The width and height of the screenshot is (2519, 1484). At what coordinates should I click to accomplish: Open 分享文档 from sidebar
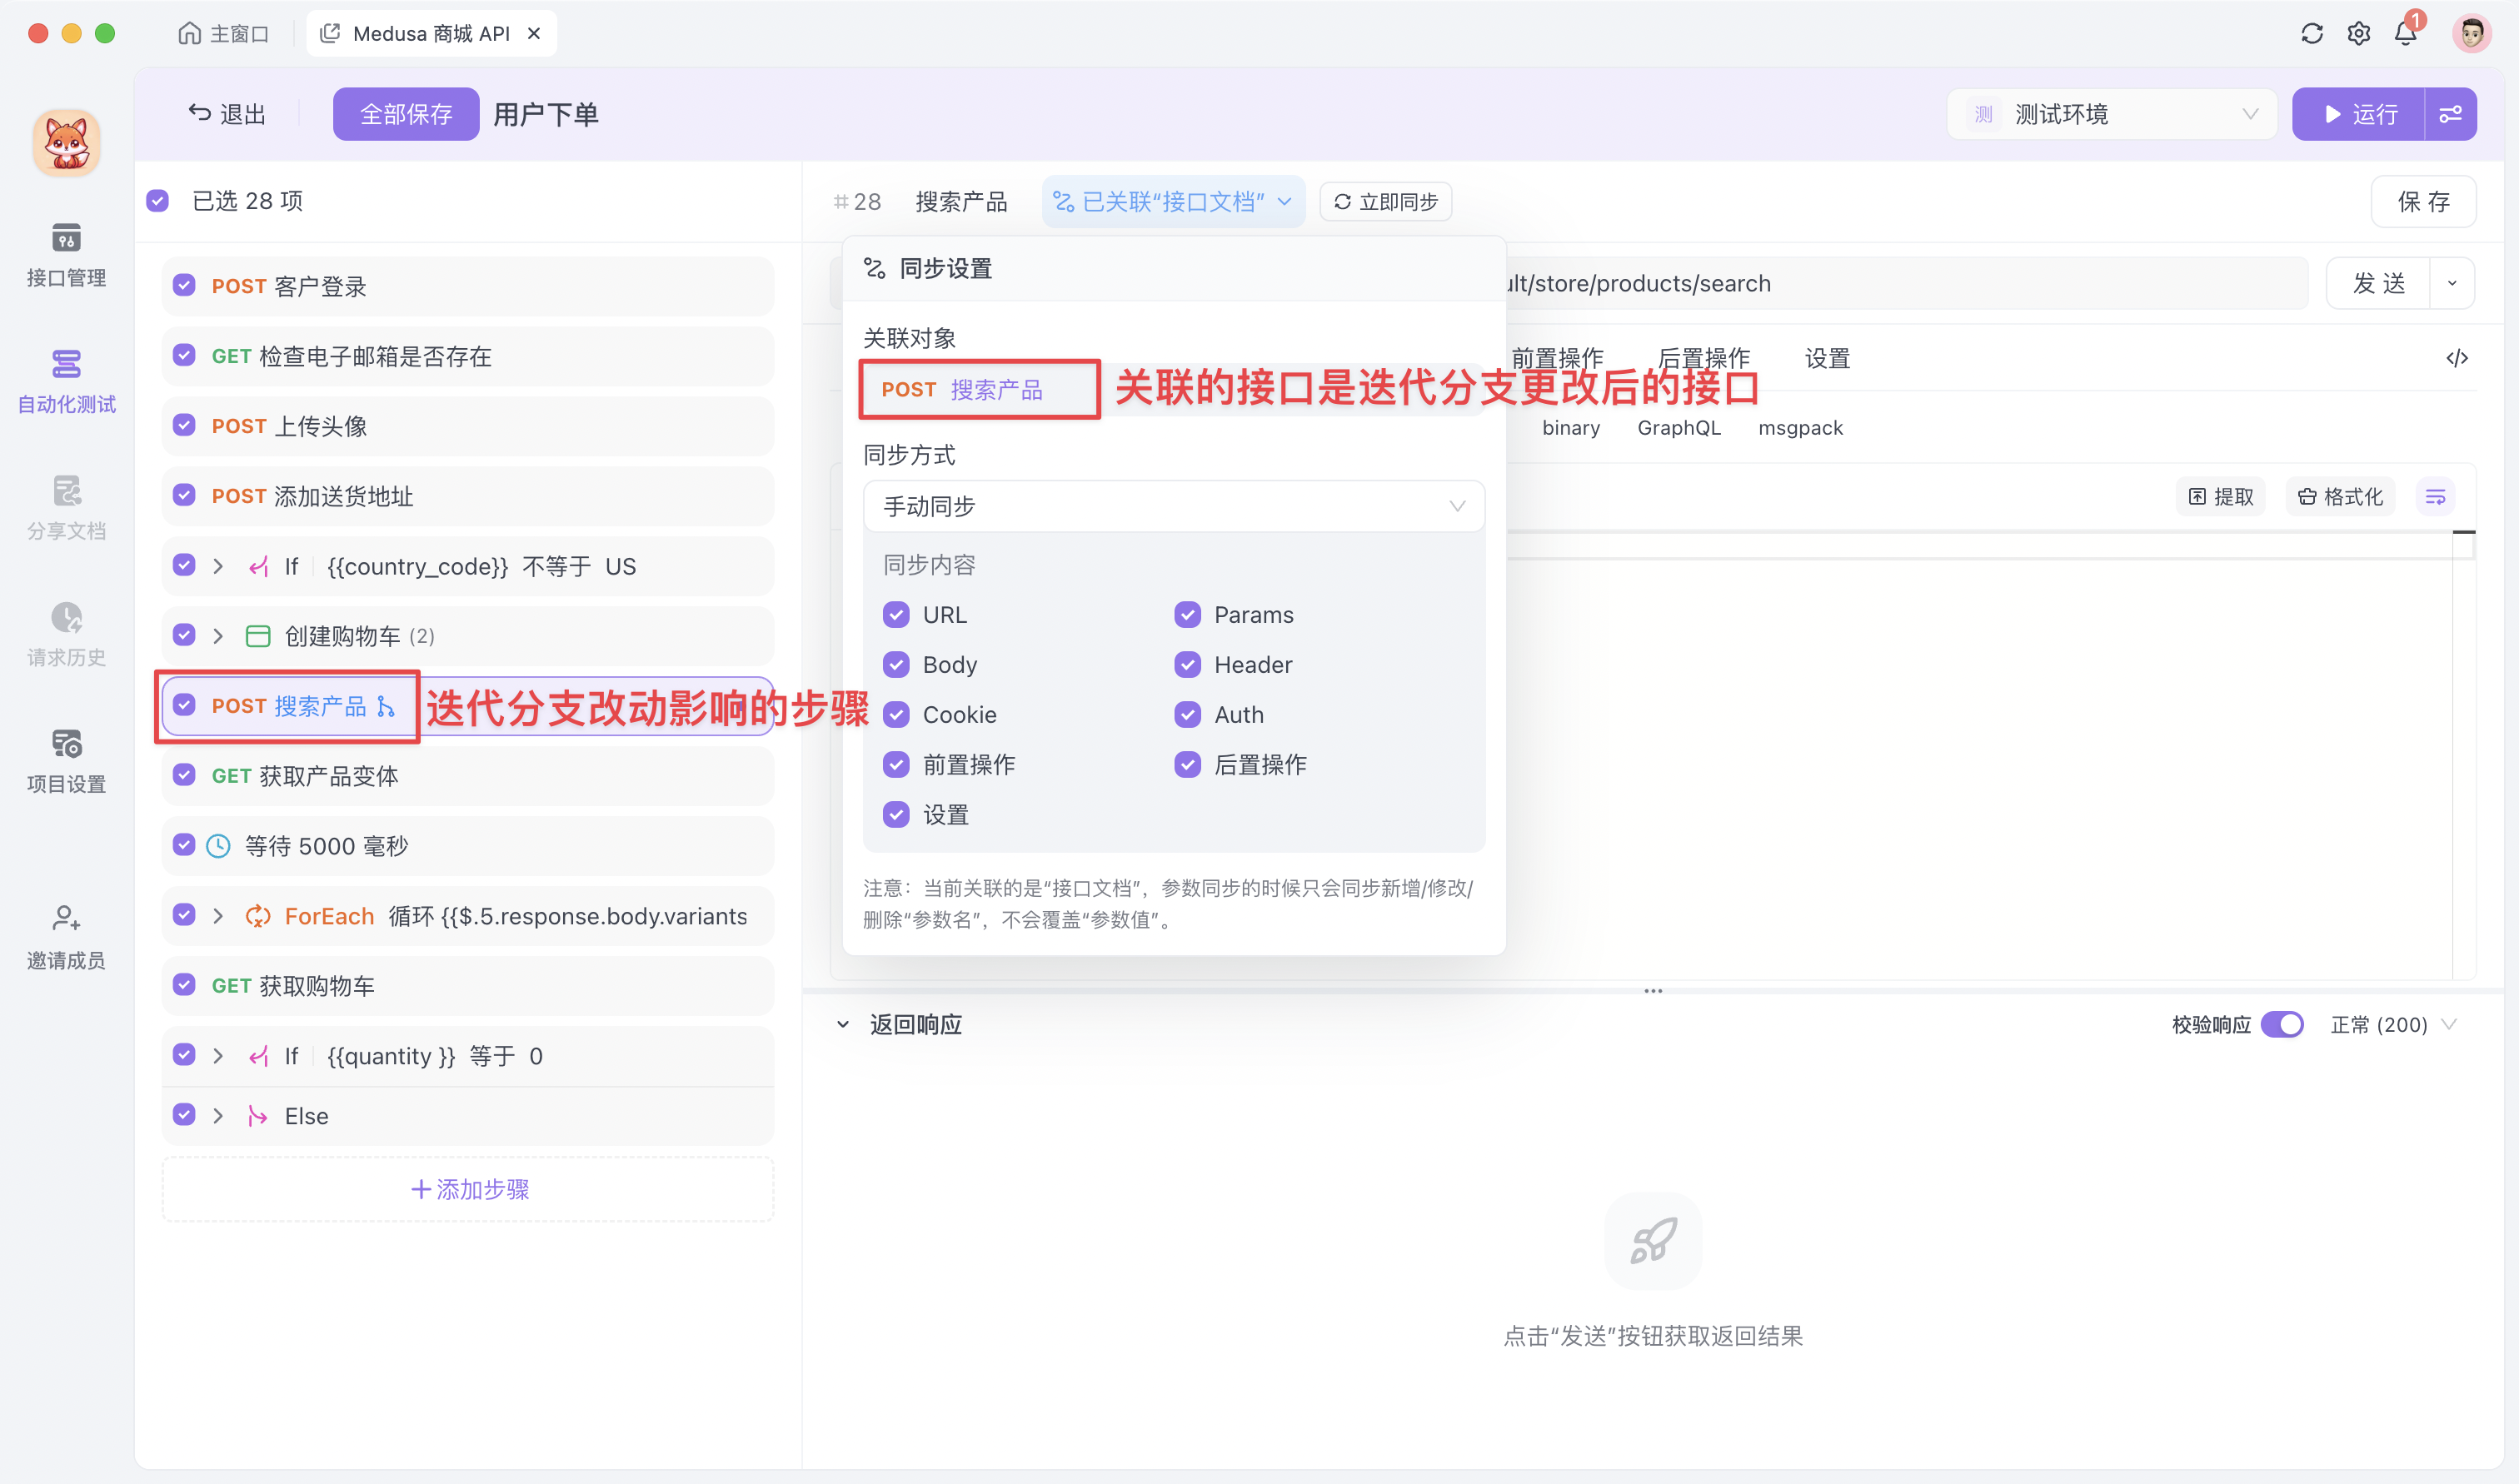pos(65,508)
